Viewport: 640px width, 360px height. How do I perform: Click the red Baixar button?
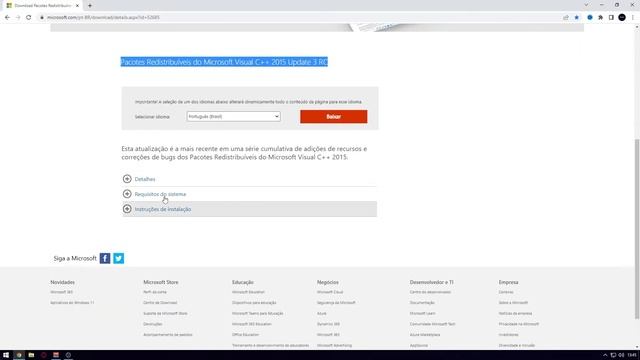click(x=333, y=117)
